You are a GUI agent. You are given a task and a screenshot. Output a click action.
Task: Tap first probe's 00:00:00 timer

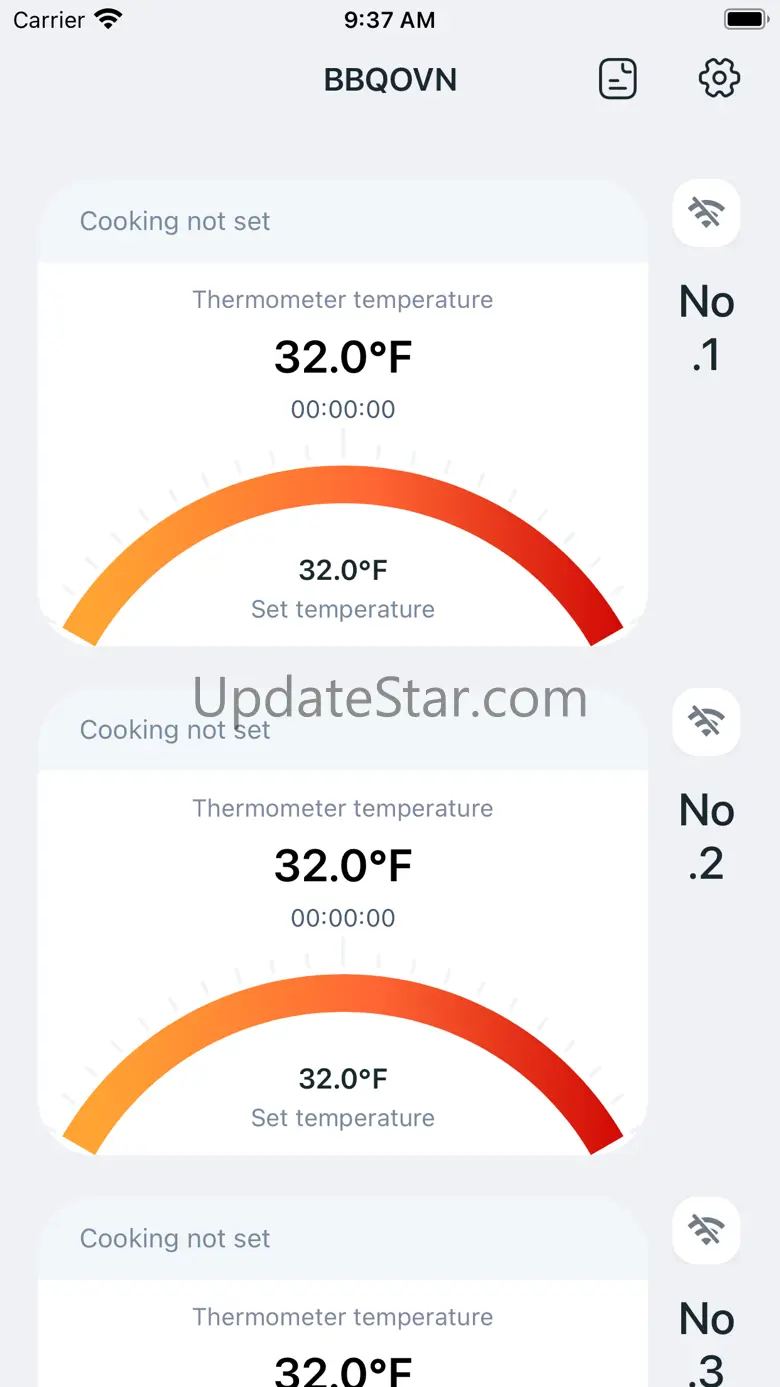343,409
